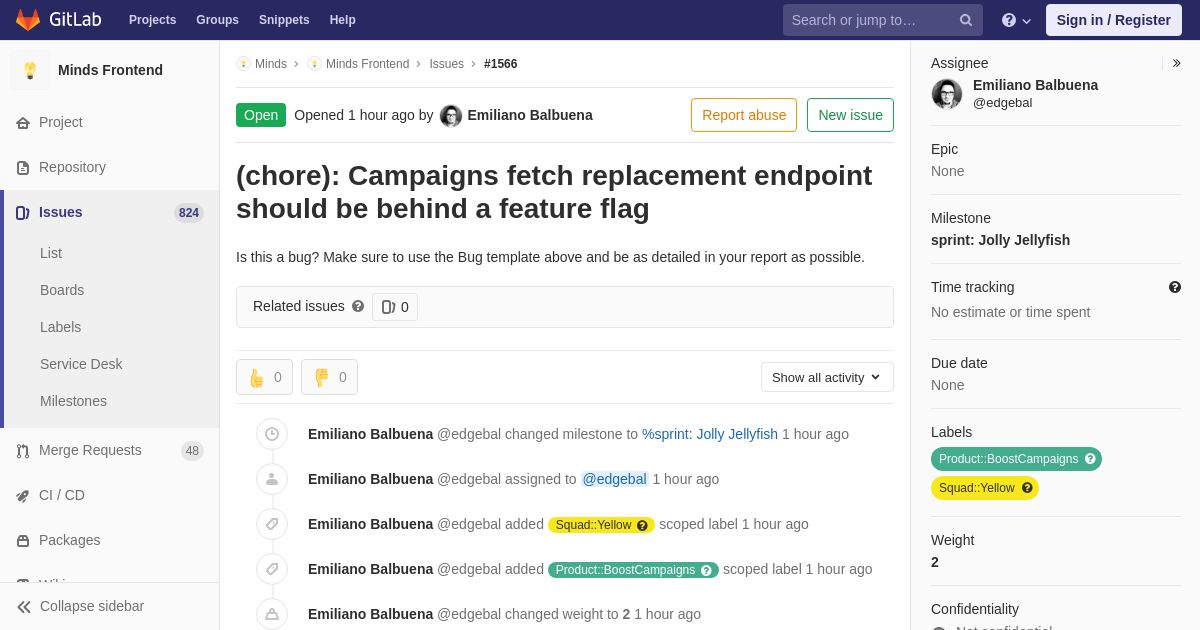Select Labels under Issues
Screen dimensions: 1200x630
click(x=60, y=327)
